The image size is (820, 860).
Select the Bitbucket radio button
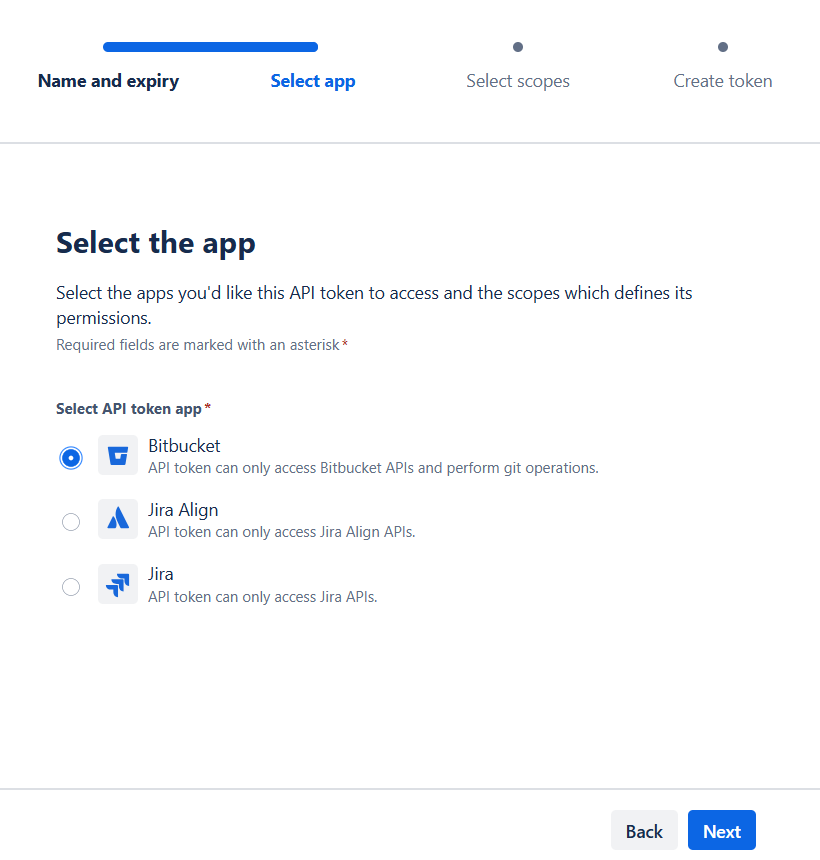click(71, 457)
